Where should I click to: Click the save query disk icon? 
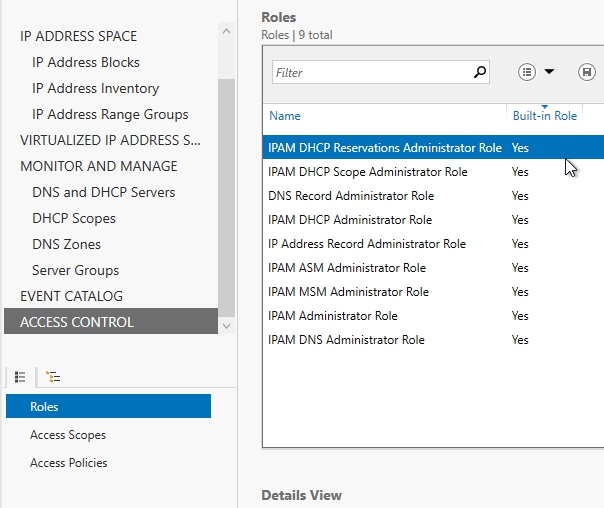coord(586,72)
